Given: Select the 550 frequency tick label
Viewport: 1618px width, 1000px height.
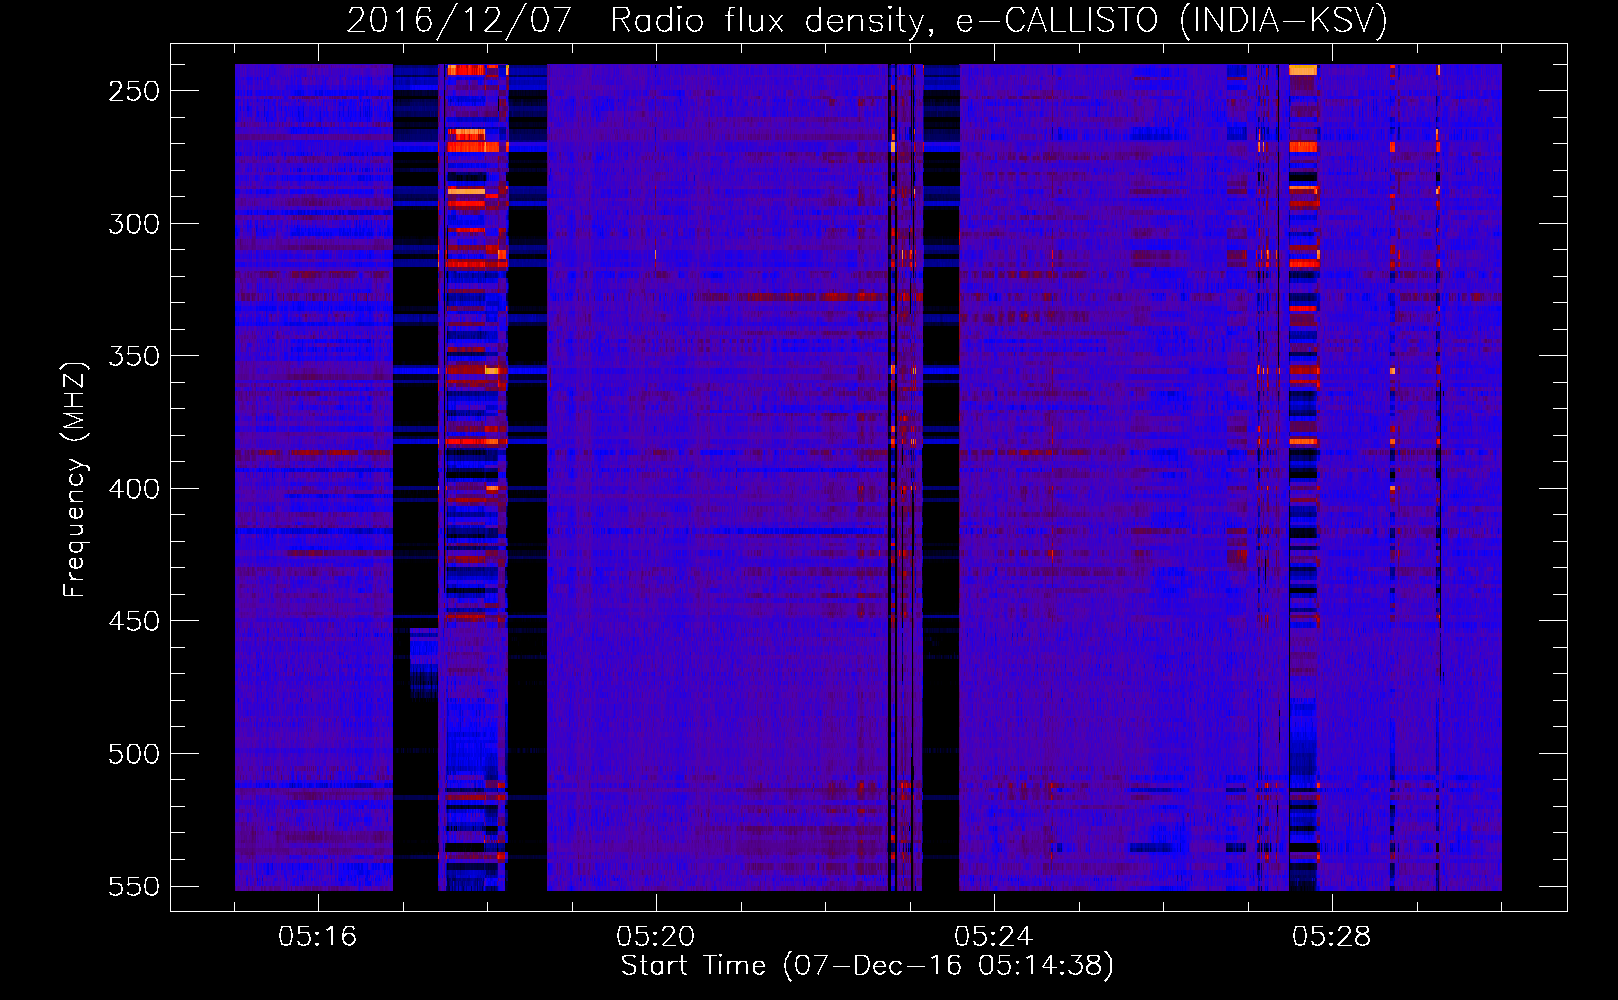Looking at the screenshot, I should pyautogui.click(x=134, y=887).
